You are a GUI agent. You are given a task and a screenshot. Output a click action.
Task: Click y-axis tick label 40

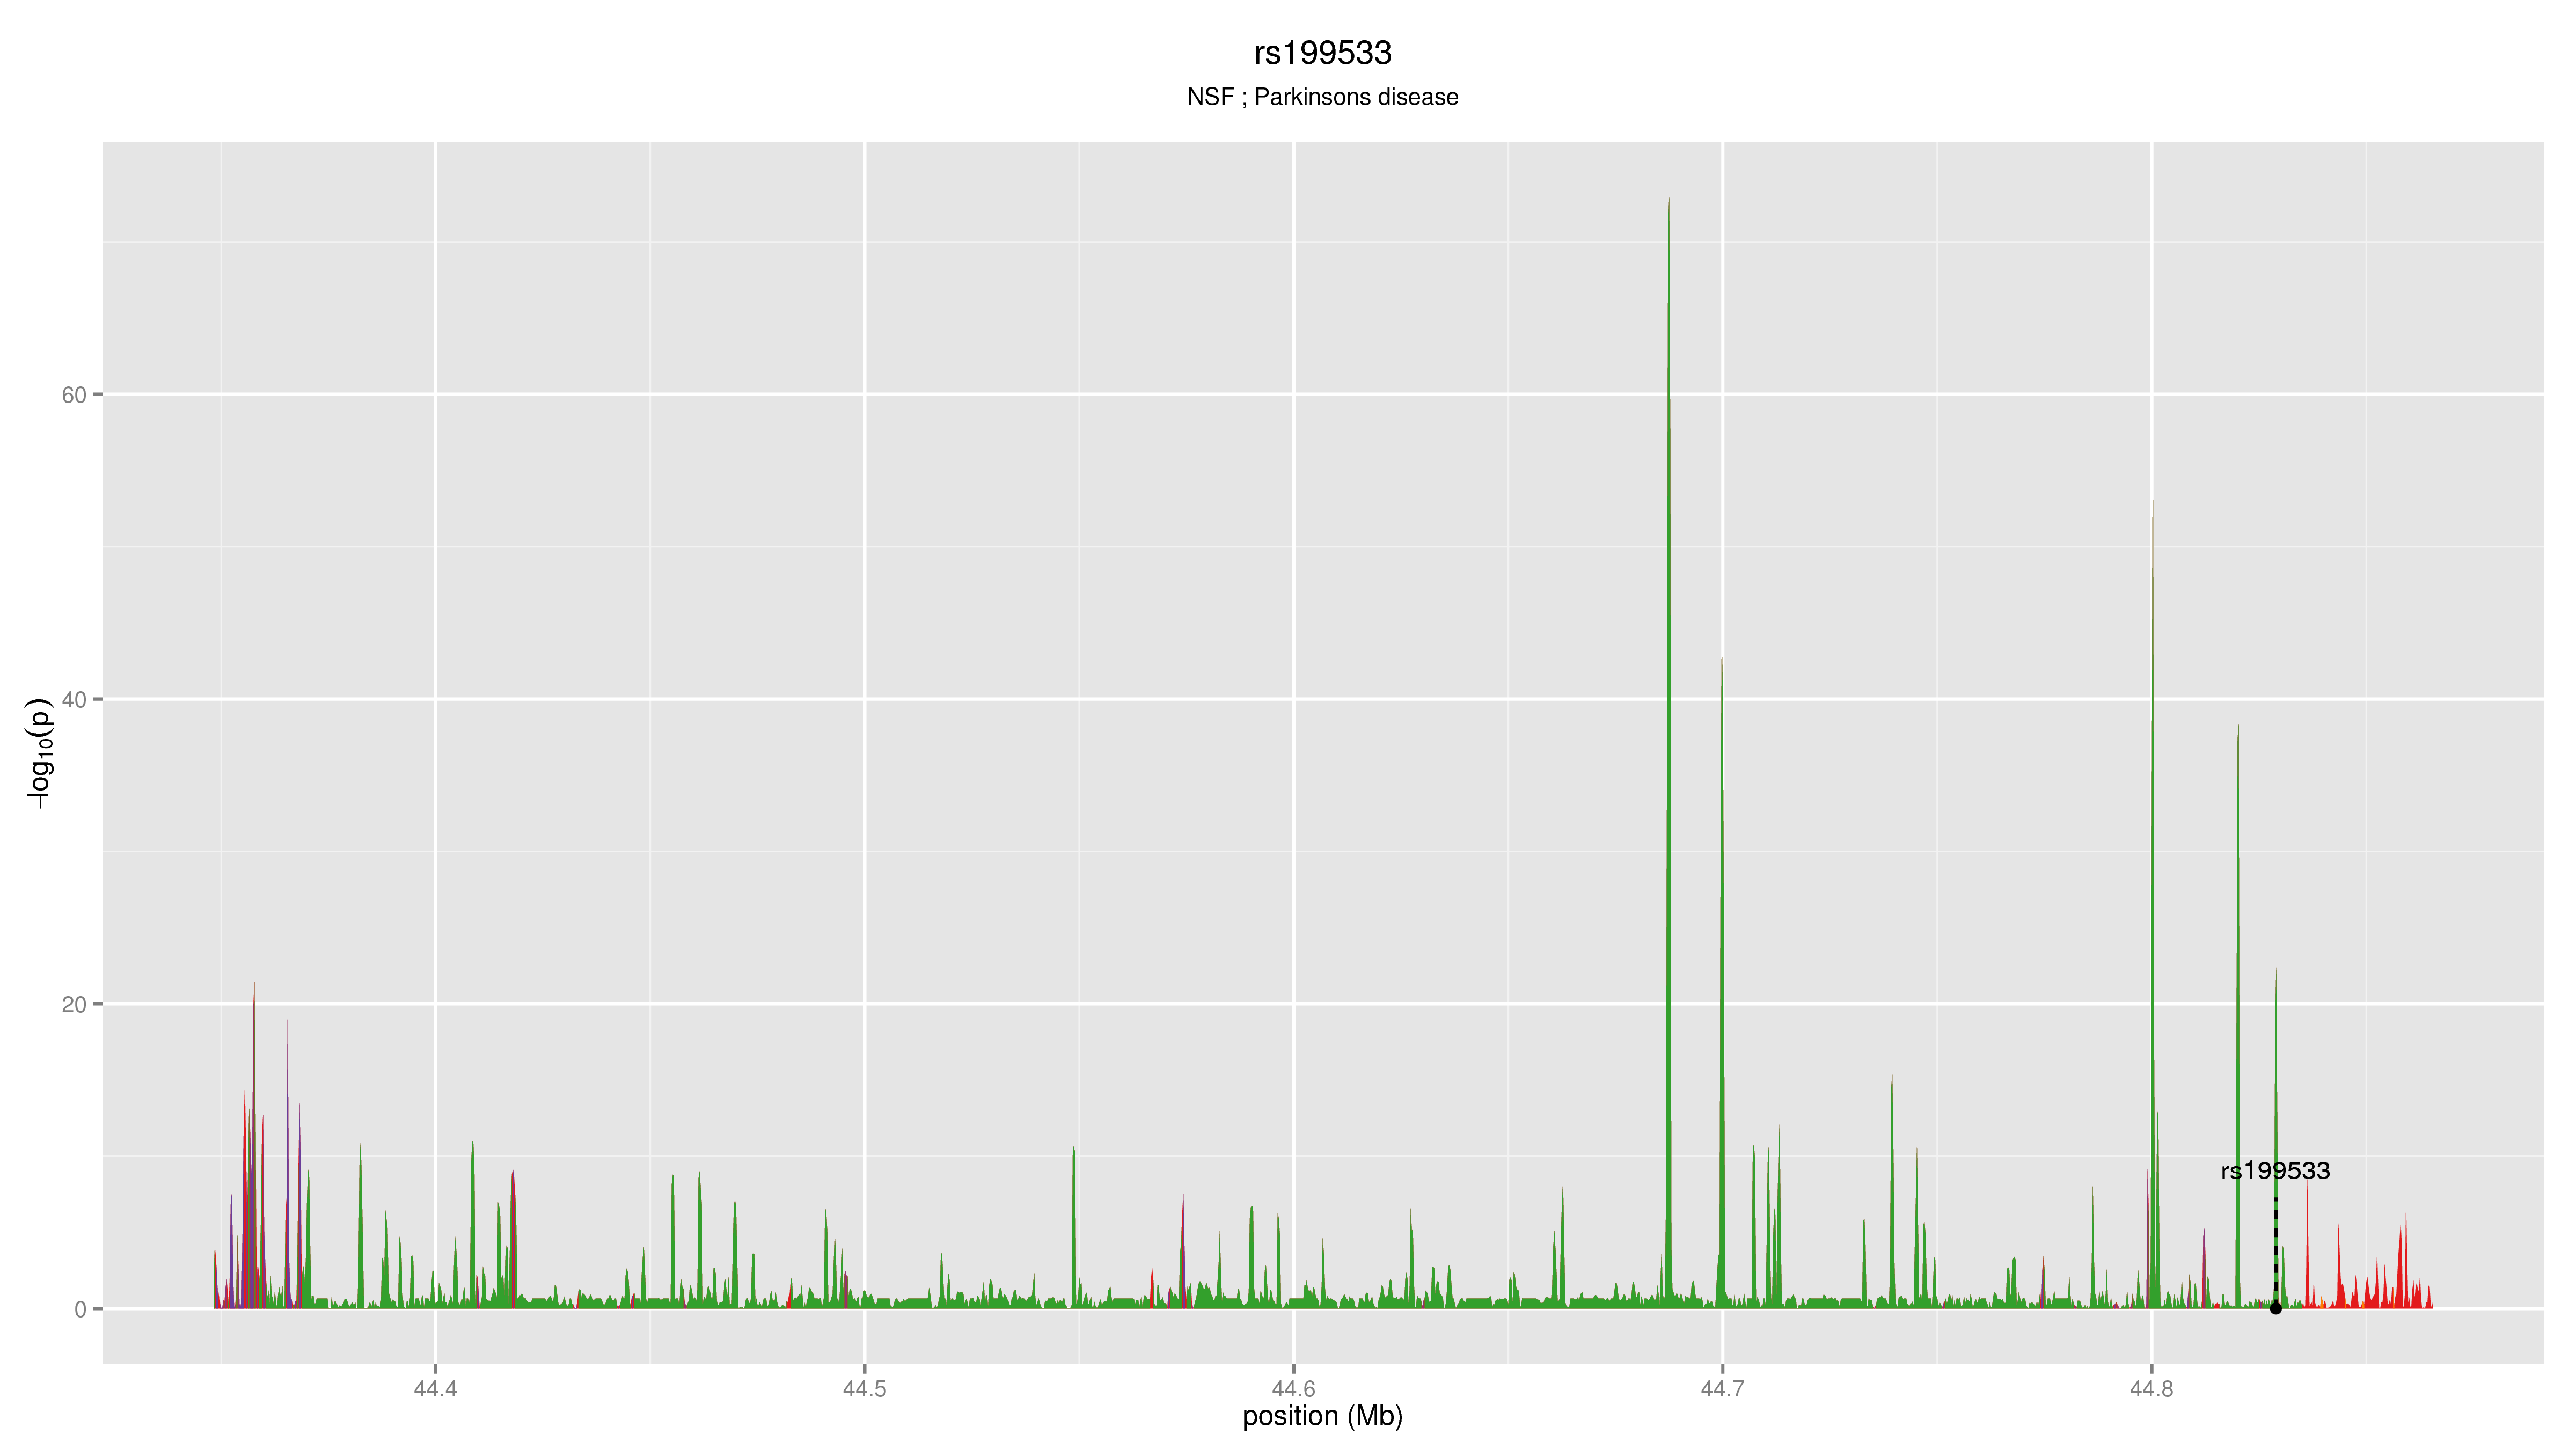point(74,700)
